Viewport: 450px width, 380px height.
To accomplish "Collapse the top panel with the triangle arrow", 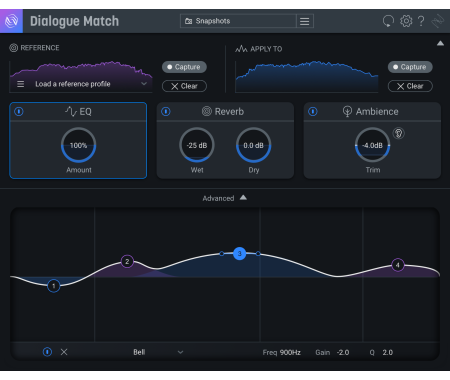I will (440, 43).
